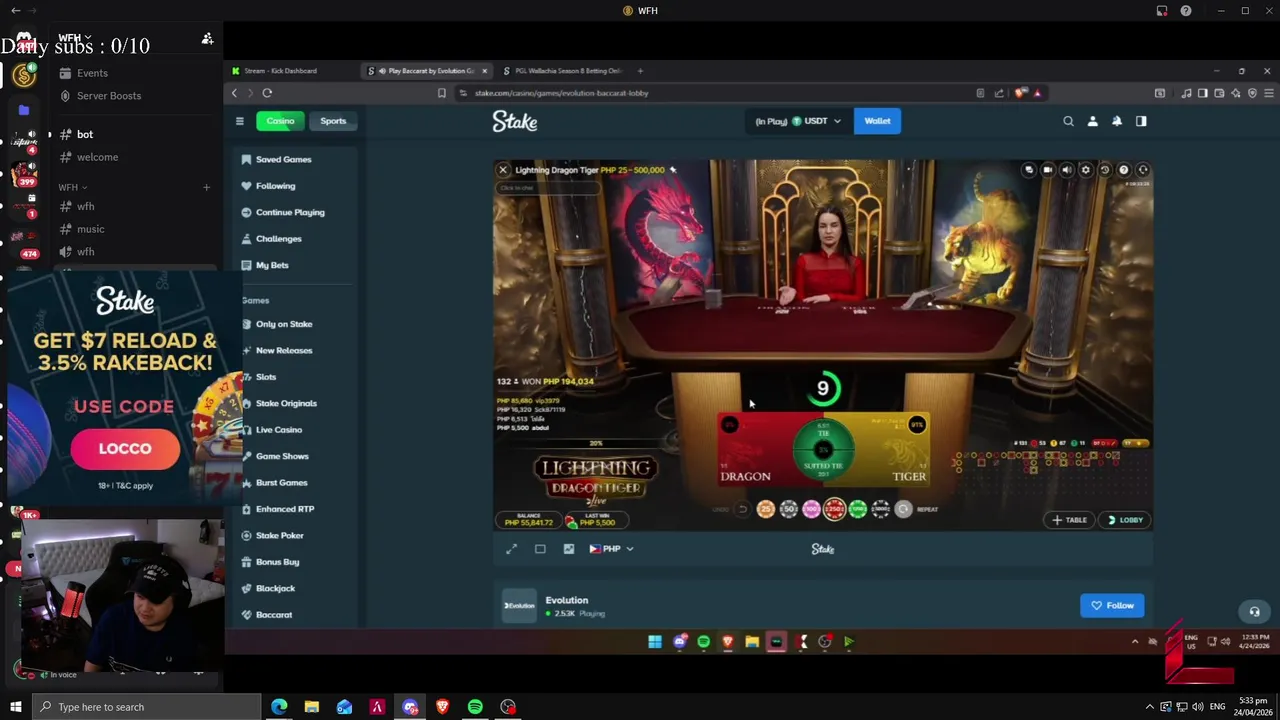This screenshot has width=1280, height=720.
Task: Open the Stake search icon
Action: [1068, 121]
